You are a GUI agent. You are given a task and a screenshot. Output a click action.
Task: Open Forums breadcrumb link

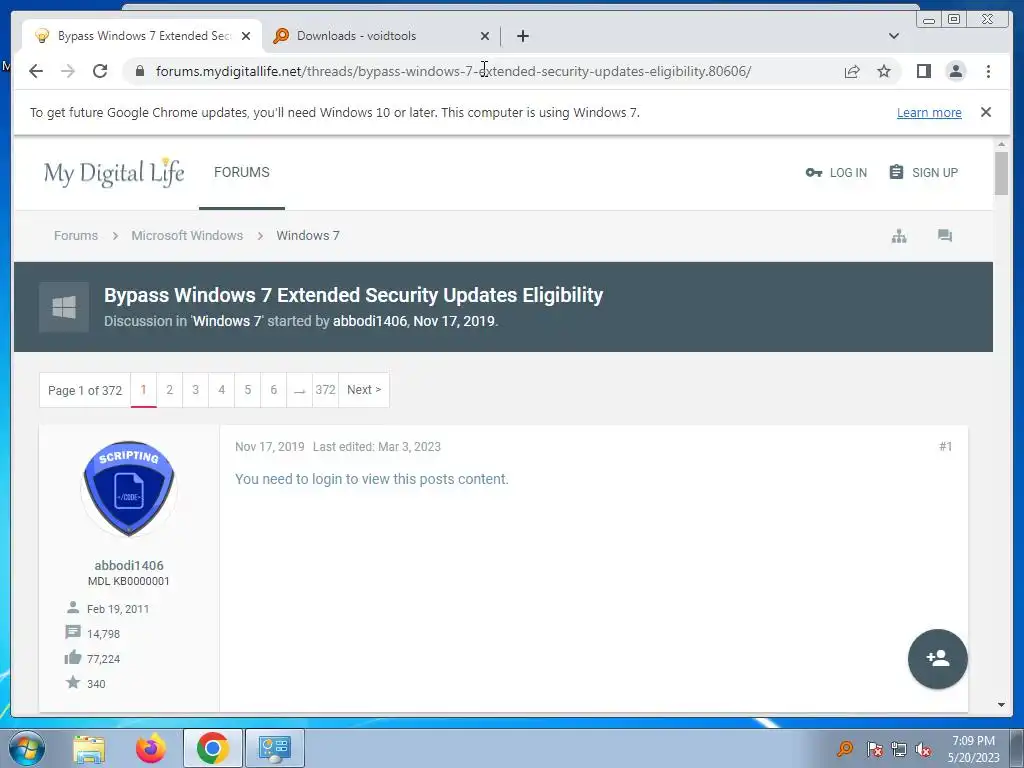[x=76, y=236]
